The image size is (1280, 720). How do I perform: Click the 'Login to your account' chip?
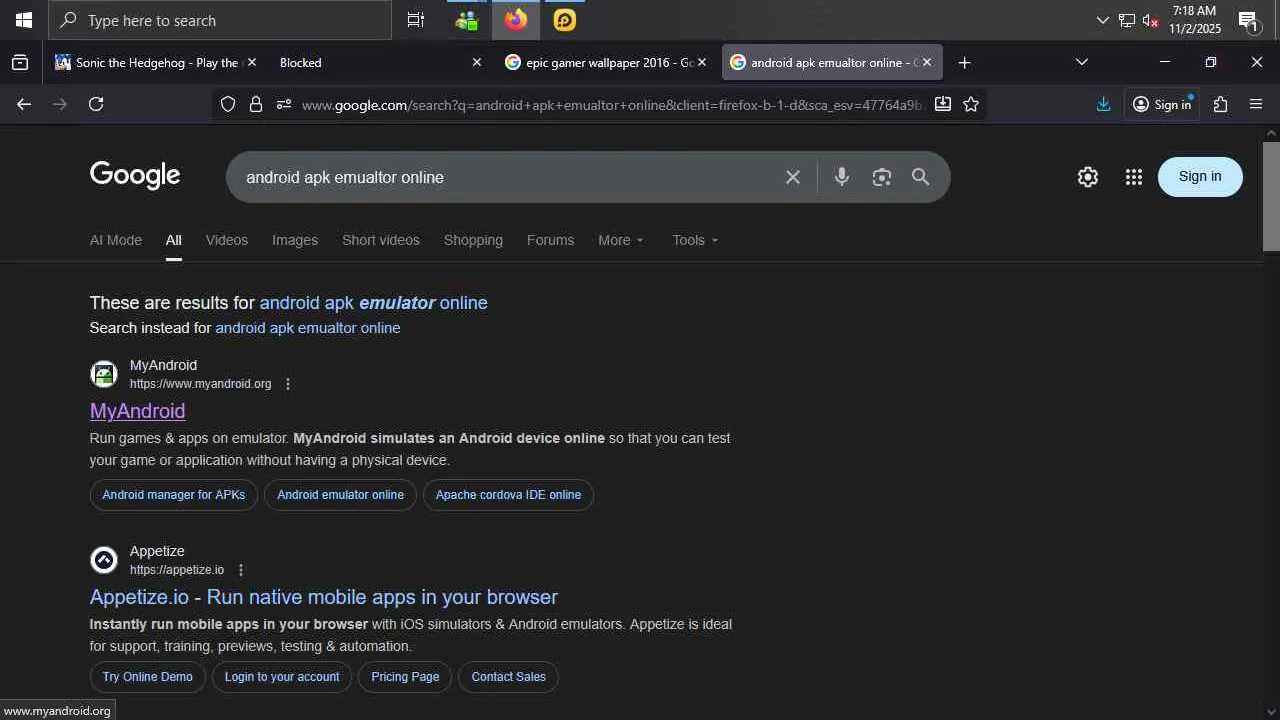point(282,677)
